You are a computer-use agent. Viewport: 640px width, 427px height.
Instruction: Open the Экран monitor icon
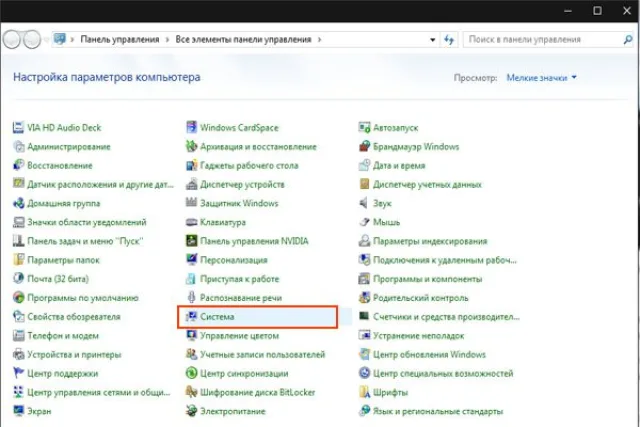[18, 411]
